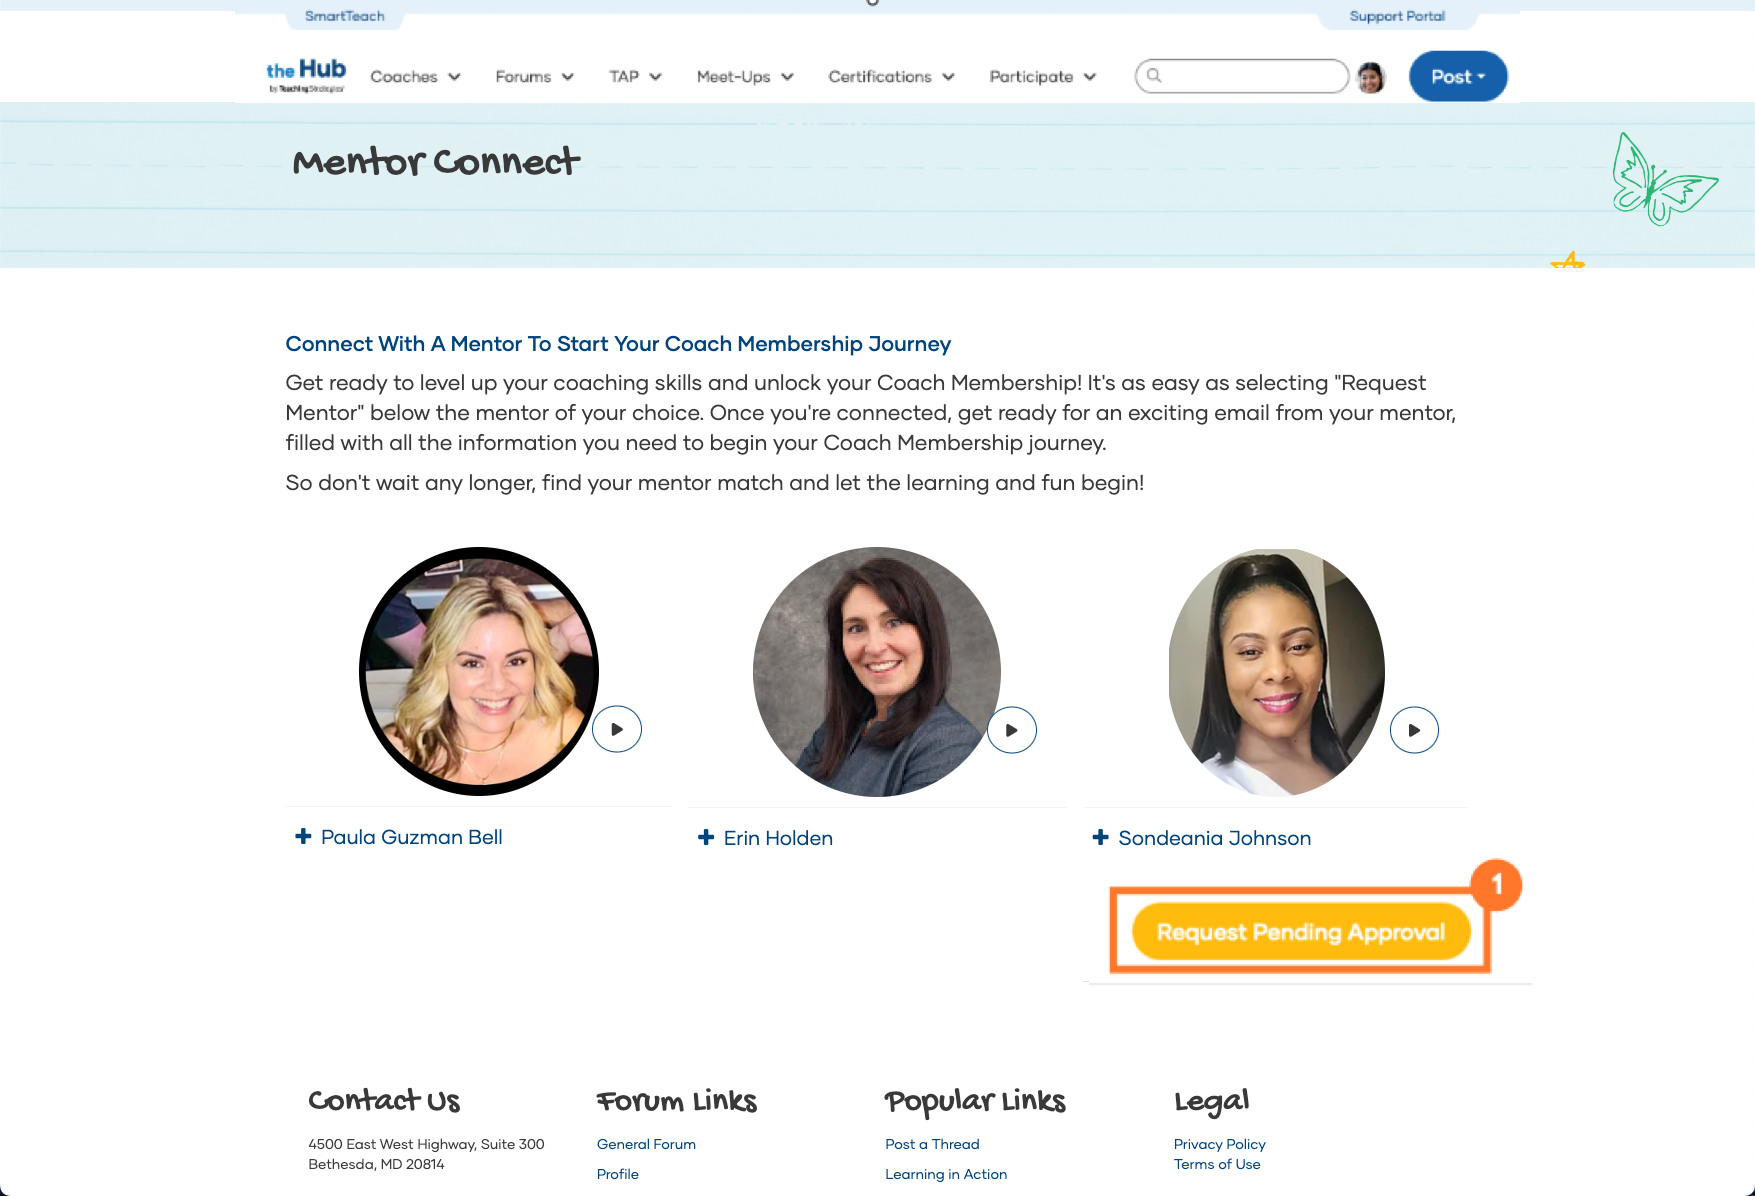This screenshot has height=1196, width=1755.
Task: Open the Participate menu
Action: [x=1042, y=77]
